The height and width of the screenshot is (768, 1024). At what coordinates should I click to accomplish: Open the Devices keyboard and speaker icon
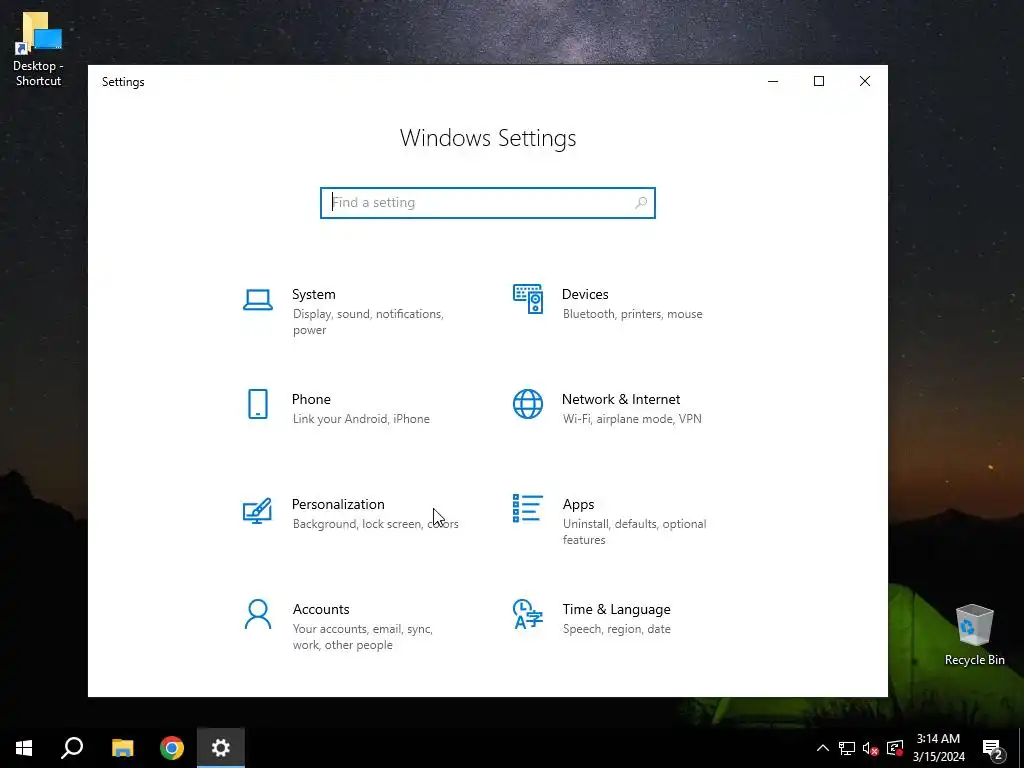528,299
